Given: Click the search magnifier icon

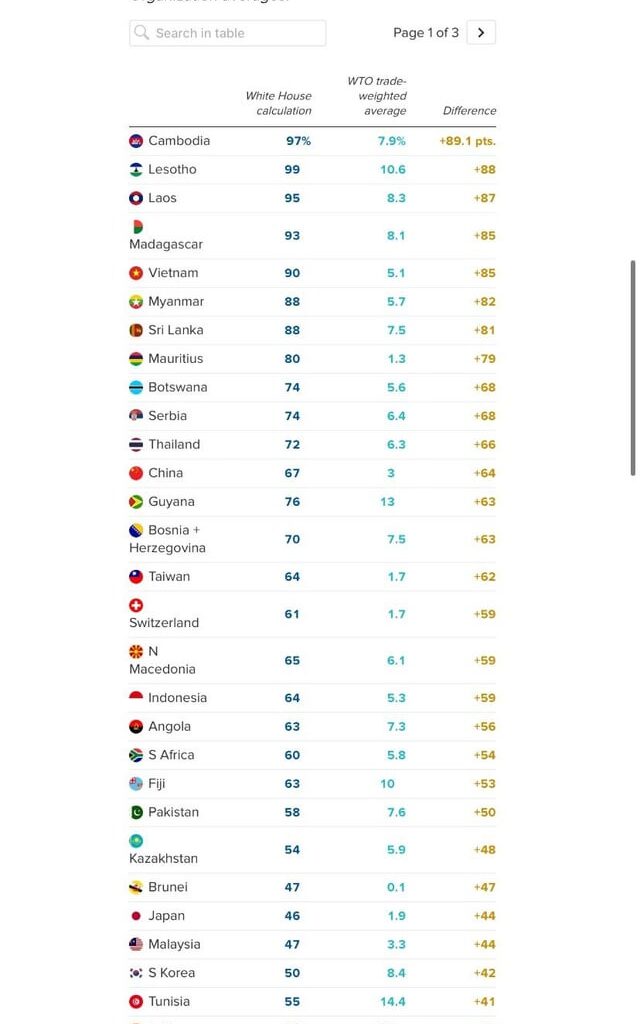Looking at the screenshot, I should click(142, 33).
